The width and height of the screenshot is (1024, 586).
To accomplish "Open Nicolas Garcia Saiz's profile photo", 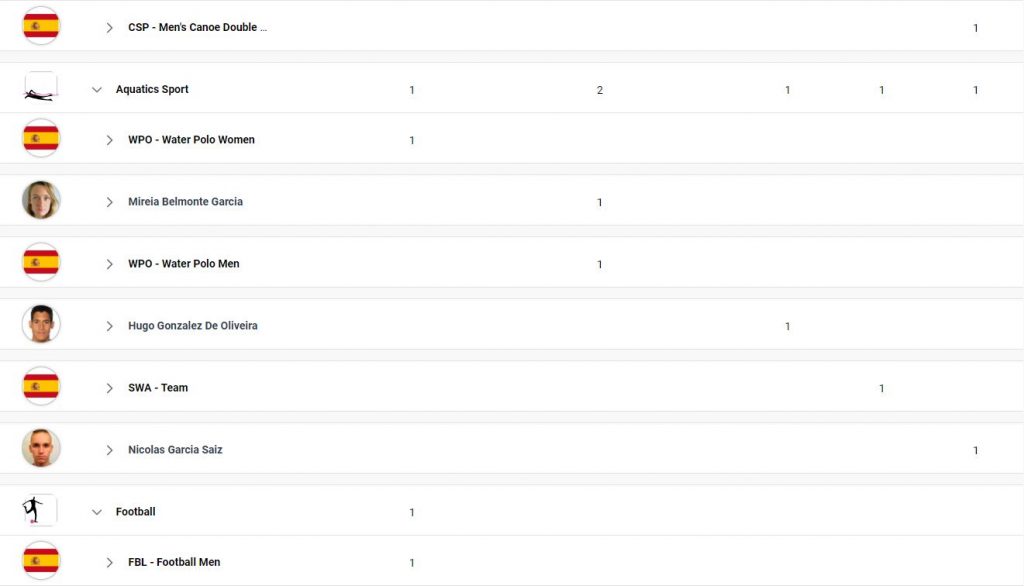I will (41, 448).
